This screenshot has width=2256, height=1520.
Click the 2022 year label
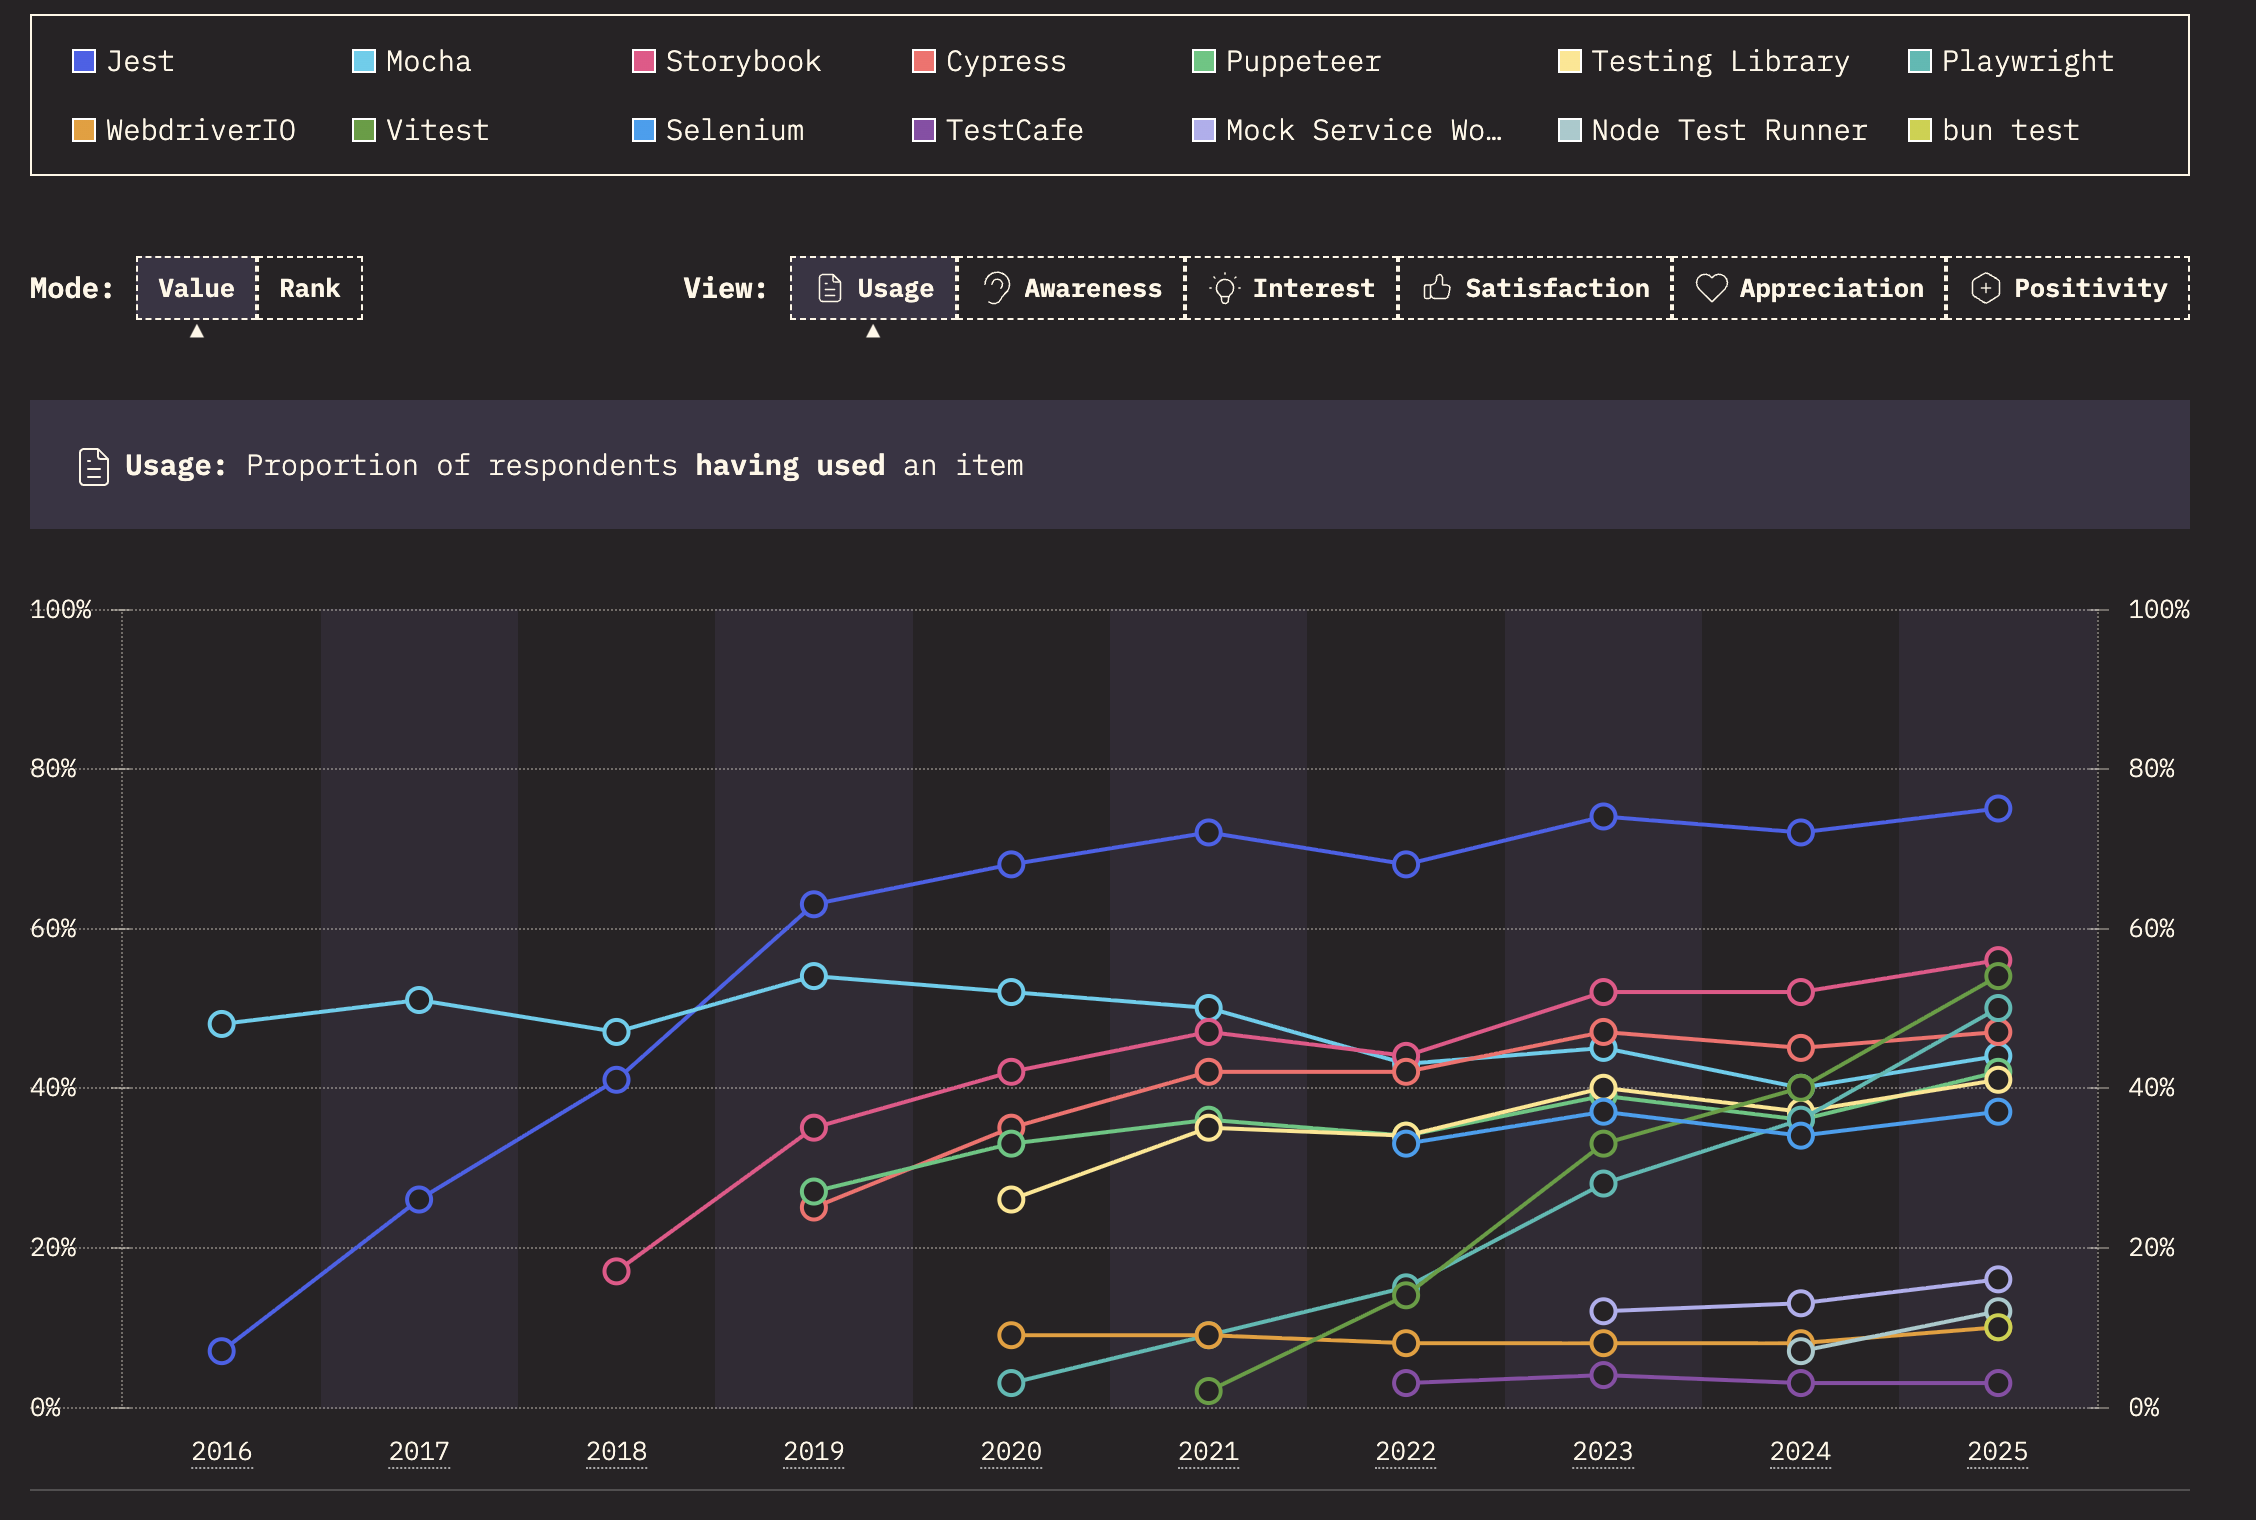pyautogui.click(x=1406, y=1451)
